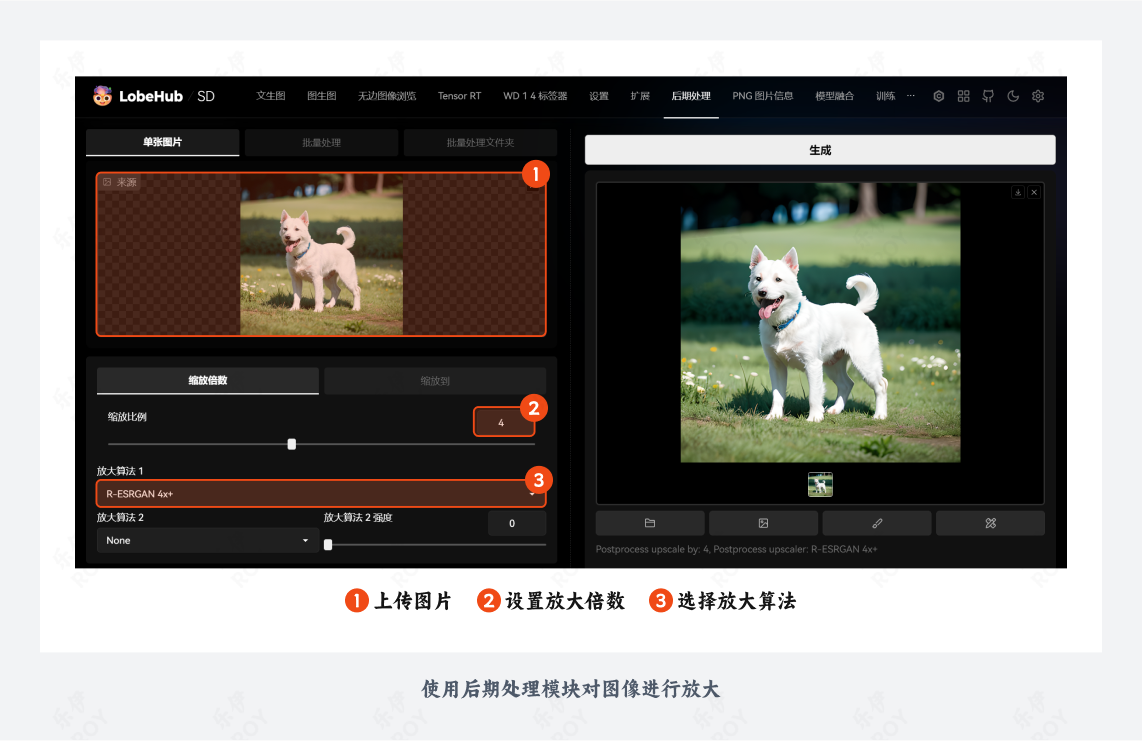The width and height of the screenshot is (1142, 741).
Task: Click the 缩放比例 slider handle
Action: [x=291, y=444]
